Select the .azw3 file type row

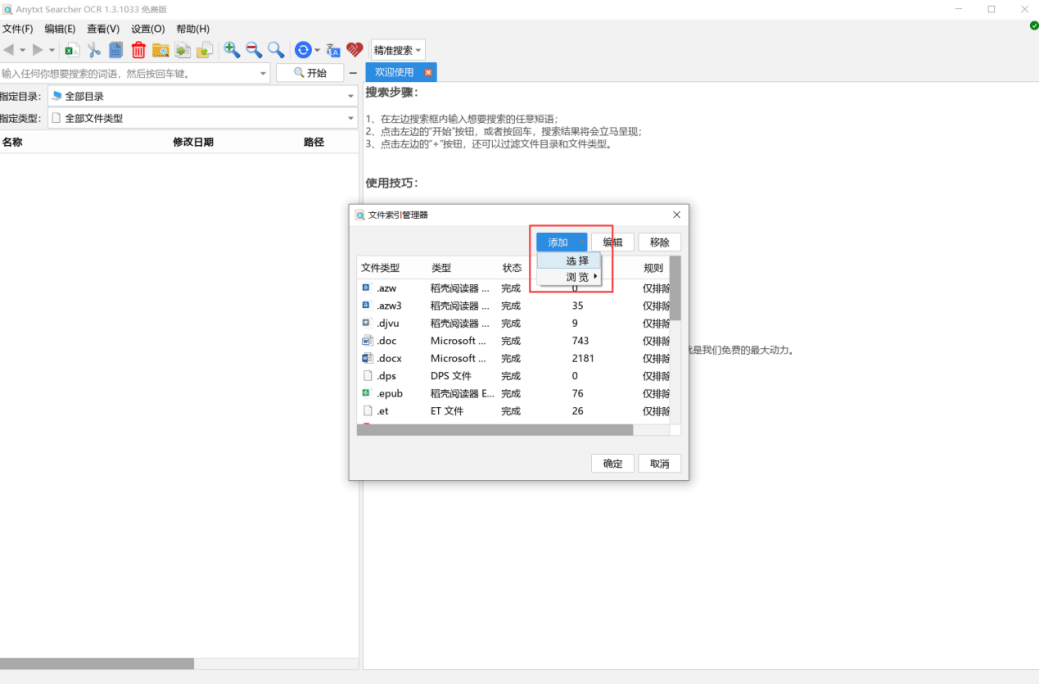[514, 306]
